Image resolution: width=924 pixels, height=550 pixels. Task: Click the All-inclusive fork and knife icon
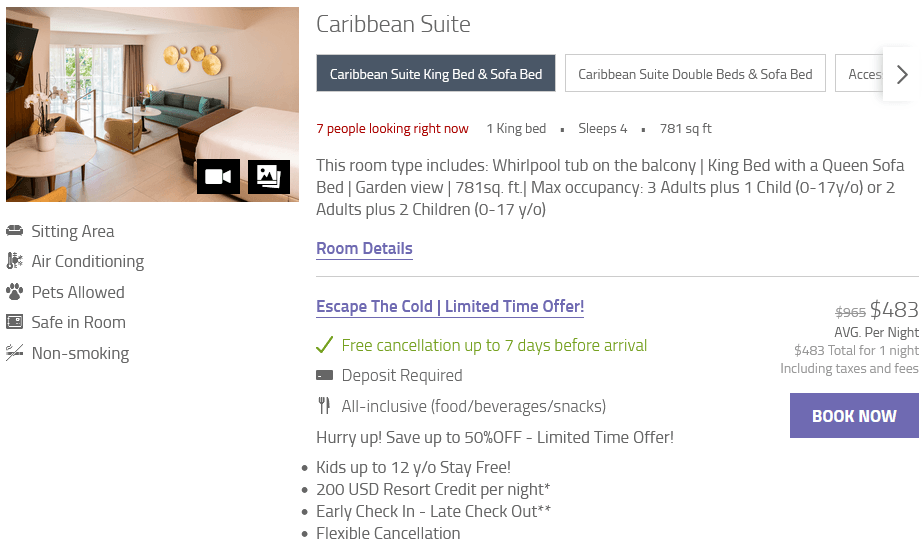tap(324, 406)
